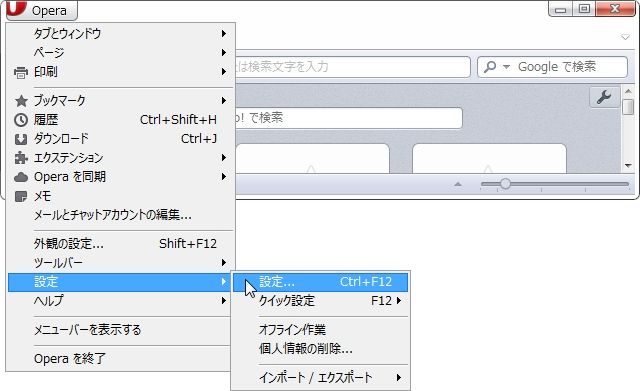Maximize the Opera window
The width and height of the screenshot is (640, 391).
tap(584, 9)
